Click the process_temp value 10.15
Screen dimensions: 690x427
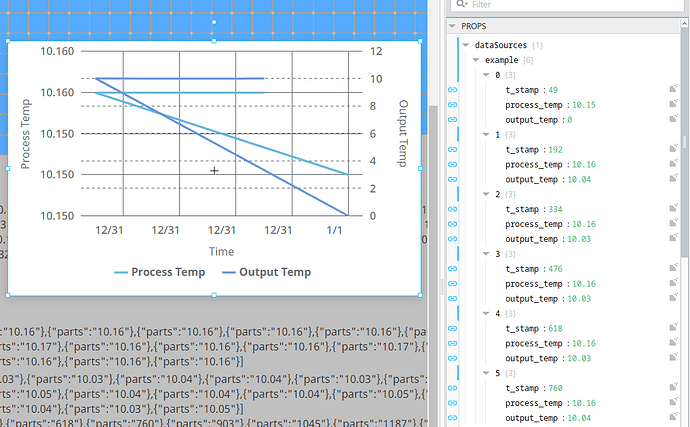584,105
